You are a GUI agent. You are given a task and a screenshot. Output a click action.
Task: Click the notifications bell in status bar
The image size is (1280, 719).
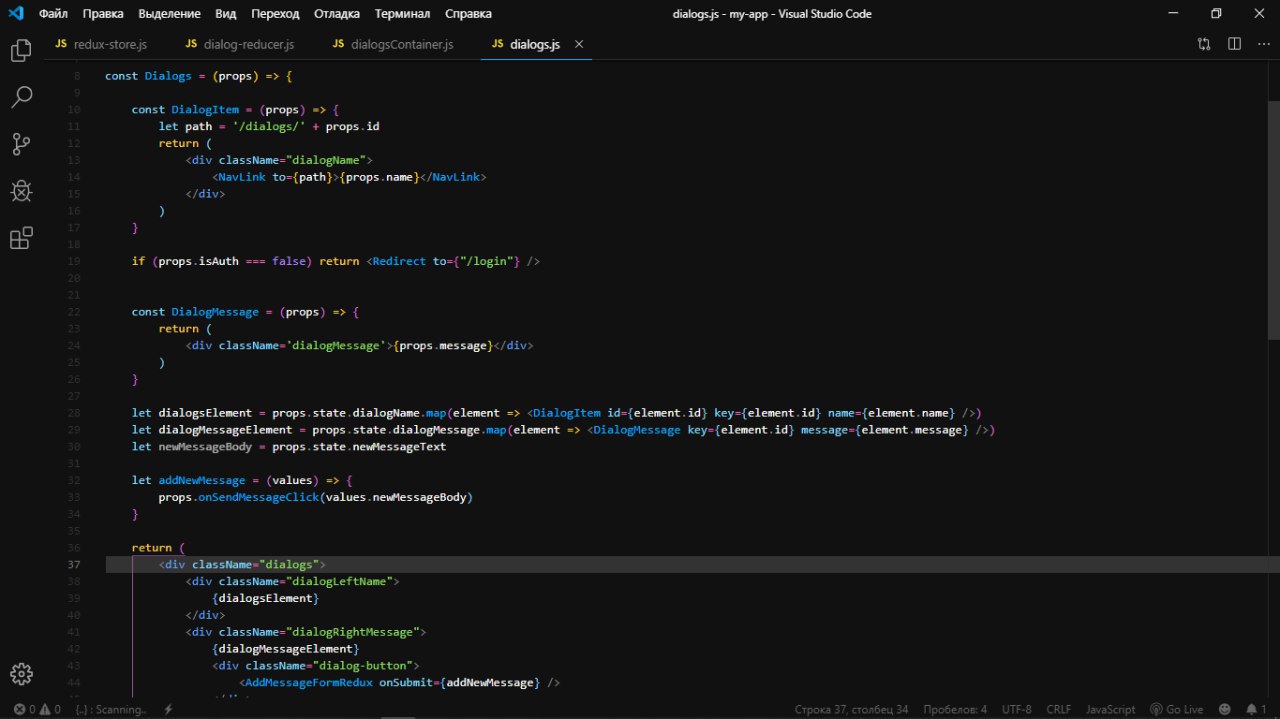[1256, 709]
